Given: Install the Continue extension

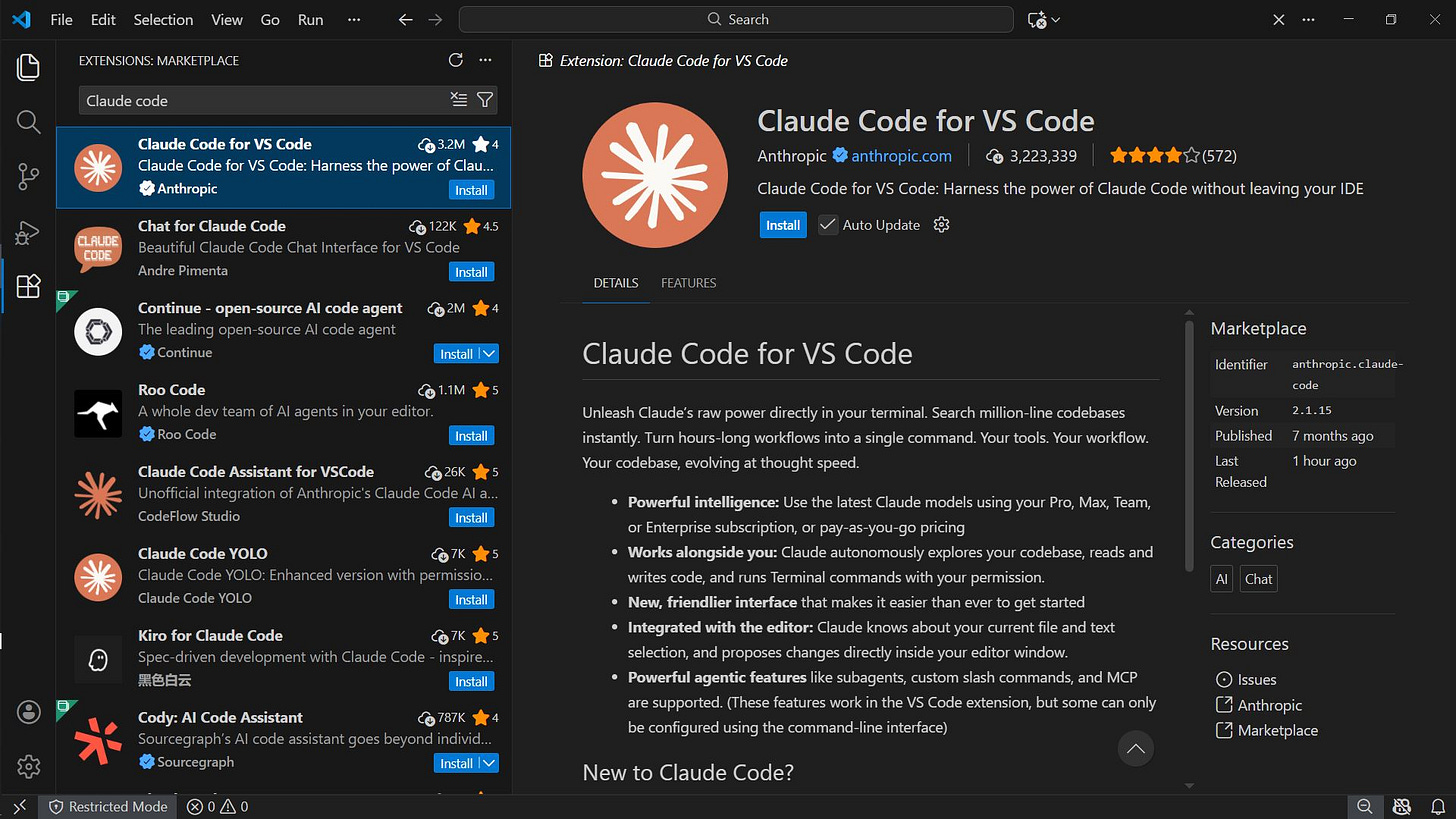Looking at the screenshot, I should pos(456,354).
